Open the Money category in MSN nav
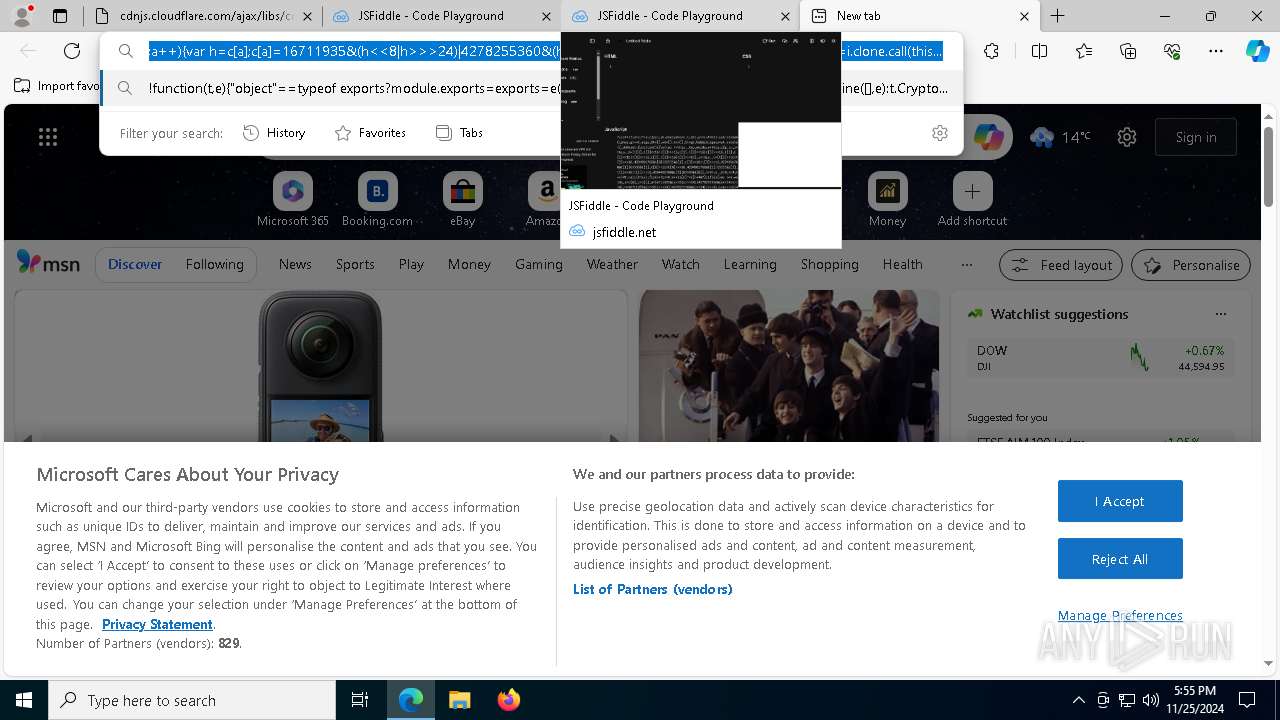 pyautogui.click(x=469, y=264)
